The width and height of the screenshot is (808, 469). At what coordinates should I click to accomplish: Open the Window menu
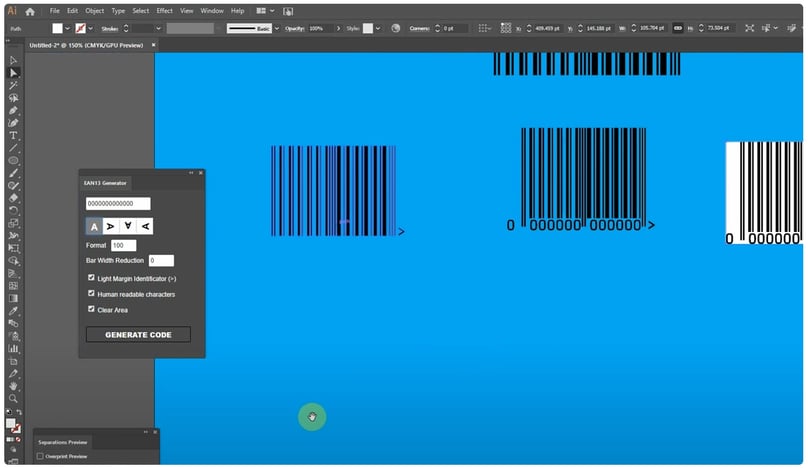pyautogui.click(x=211, y=10)
